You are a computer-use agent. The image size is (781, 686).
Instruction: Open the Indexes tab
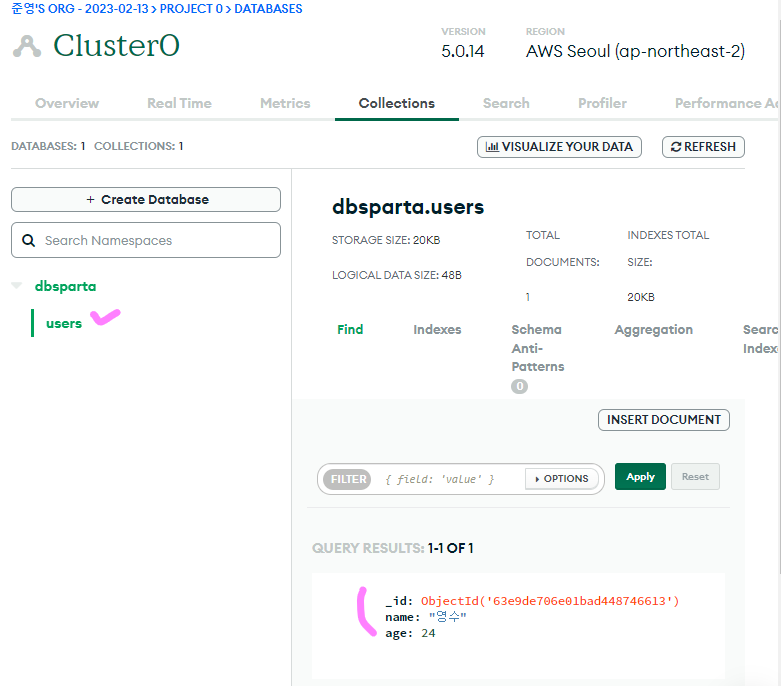point(437,329)
